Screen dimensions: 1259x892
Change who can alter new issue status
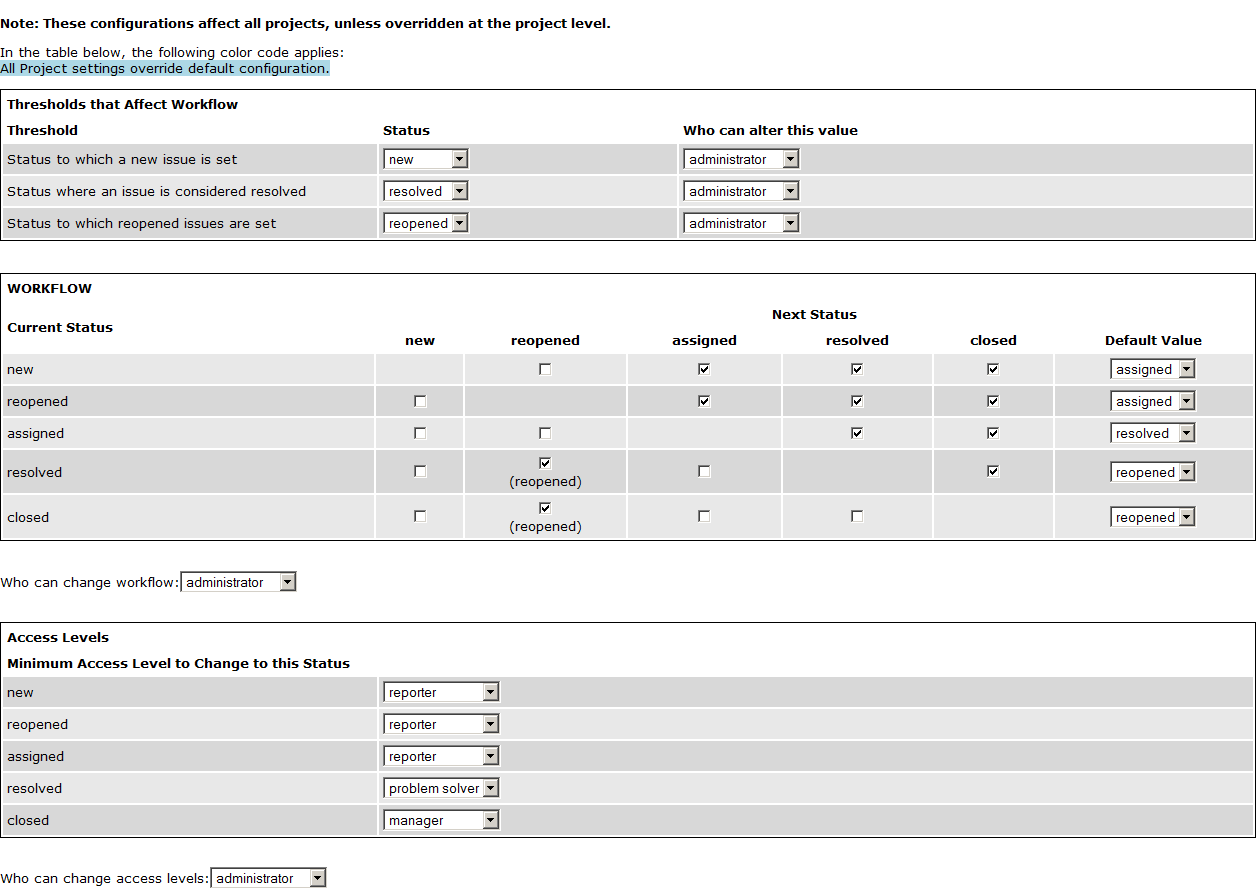click(x=740, y=159)
